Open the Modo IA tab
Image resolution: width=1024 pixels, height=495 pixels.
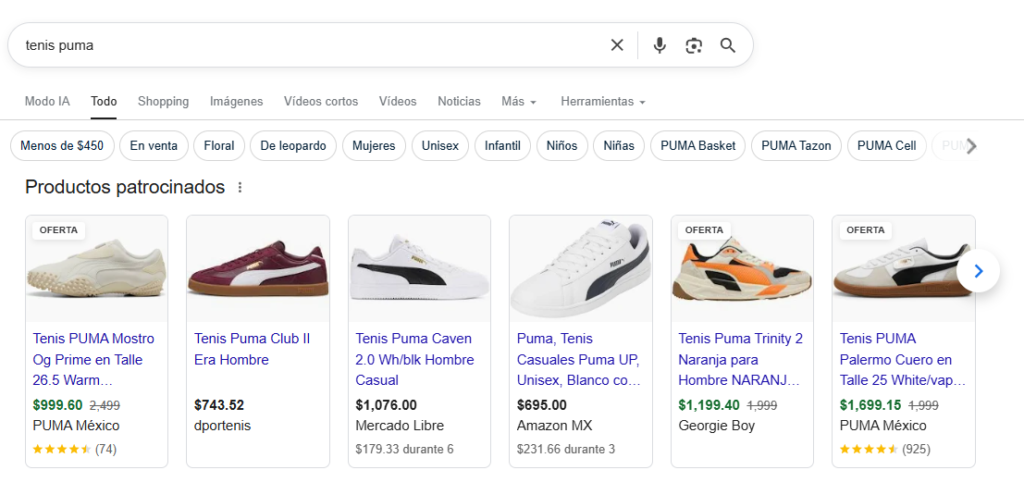[47, 102]
